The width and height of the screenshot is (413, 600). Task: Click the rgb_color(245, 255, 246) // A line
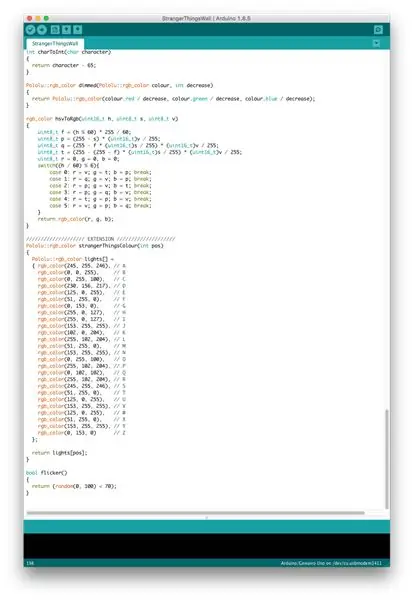79,266
